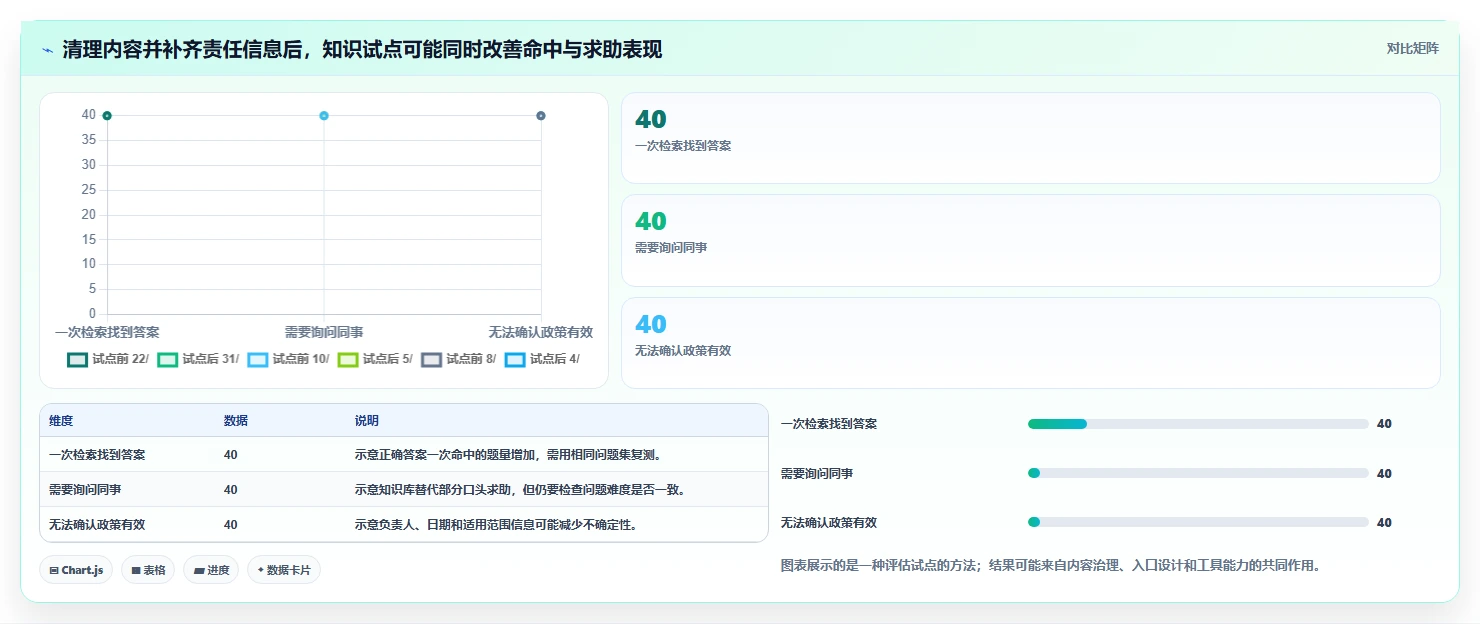Image resolution: width=1480 pixels, height=624 pixels.
Task: Select the 数据卡片 chip
Action: click(x=284, y=570)
